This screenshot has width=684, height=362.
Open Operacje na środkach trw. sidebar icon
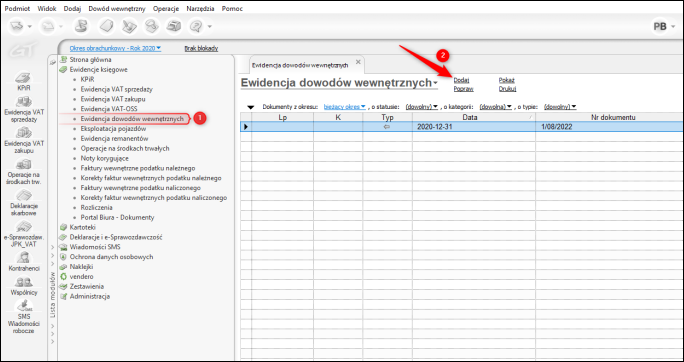[23, 164]
